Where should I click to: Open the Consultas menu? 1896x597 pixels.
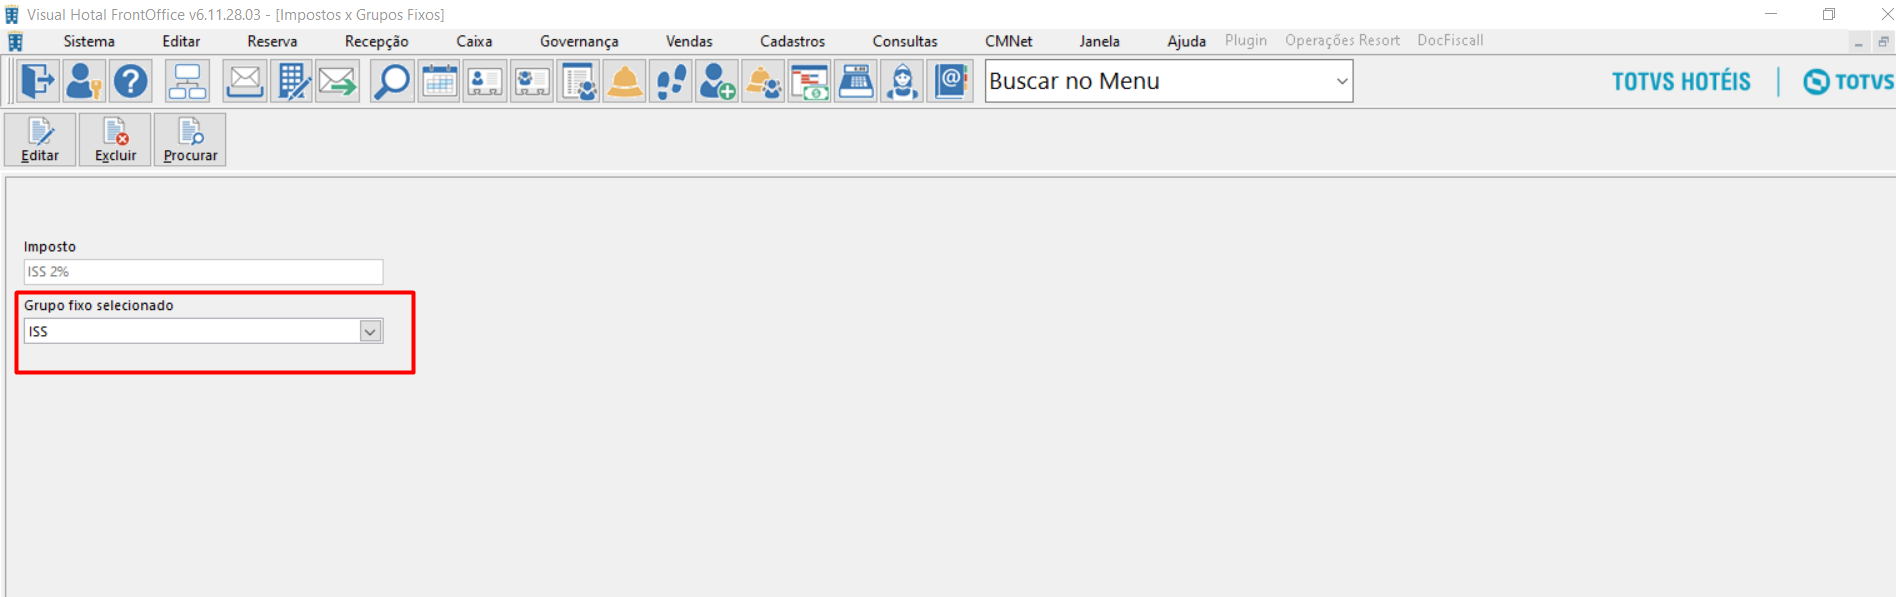tap(905, 41)
